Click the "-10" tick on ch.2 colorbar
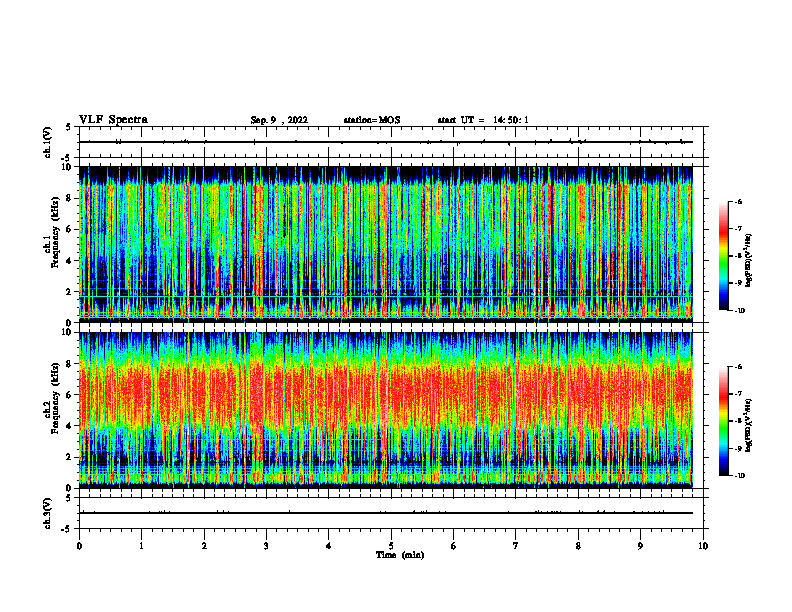This screenshot has height=612, width=792. 739,476
